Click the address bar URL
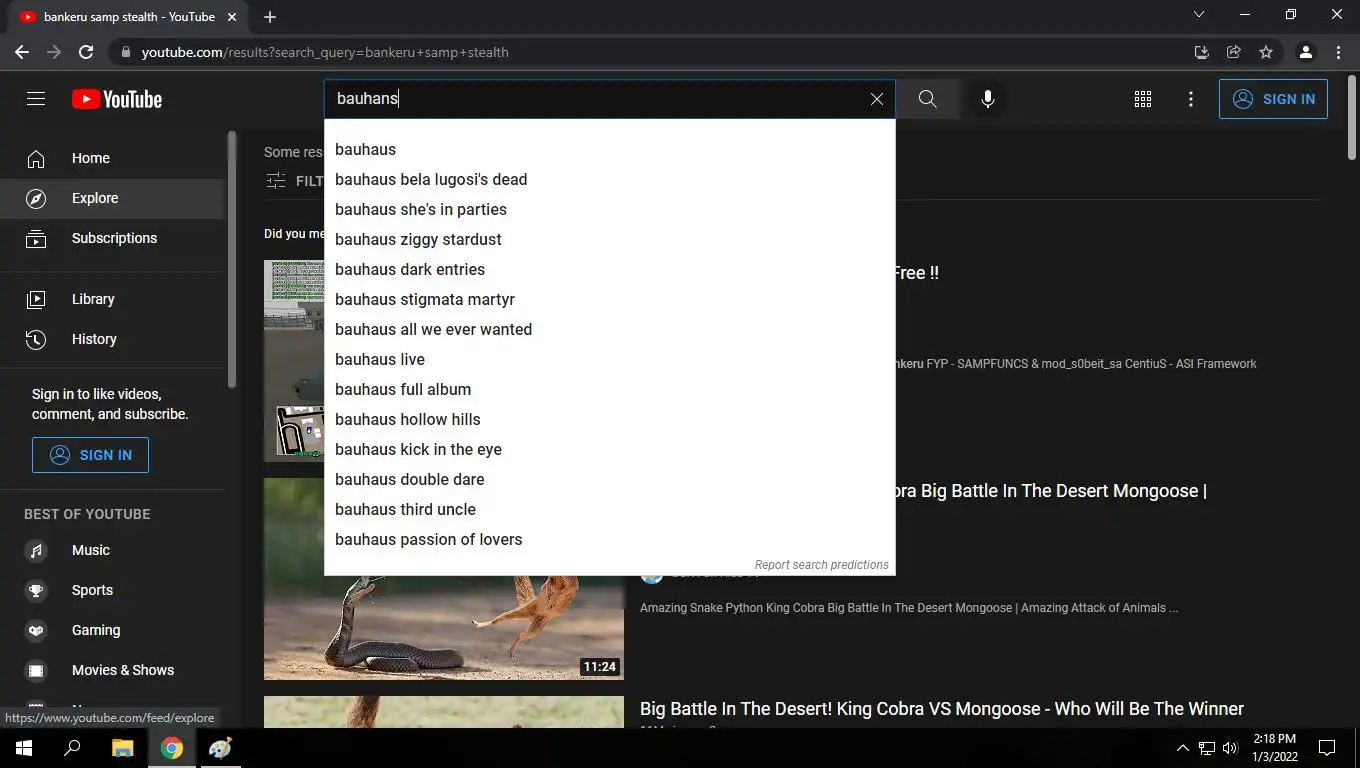The width and height of the screenshot is (1360, 768). tap(324, 52)
